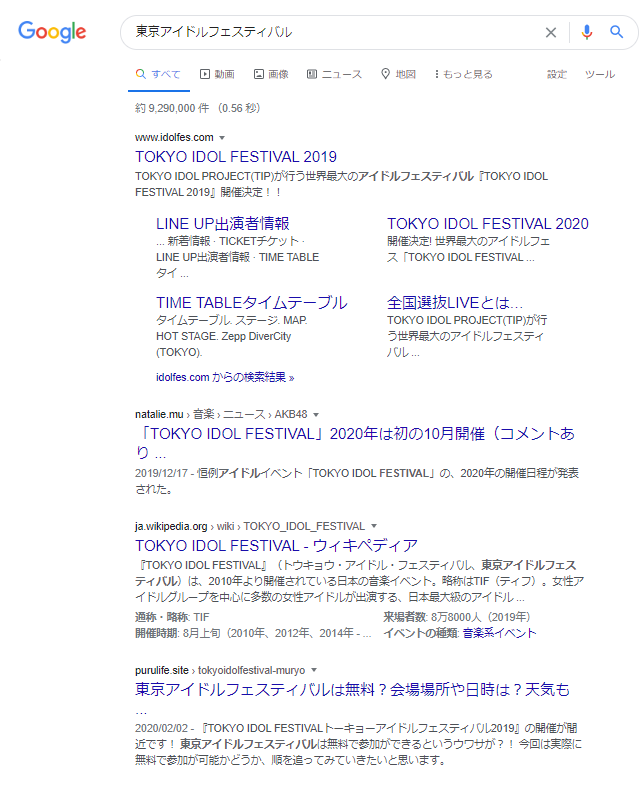Image resolution: width=641 pixels, height=785 pixels.
Task: Expand dropdown arrow next to ja.wikipedia.org URL
Action: 374,526
